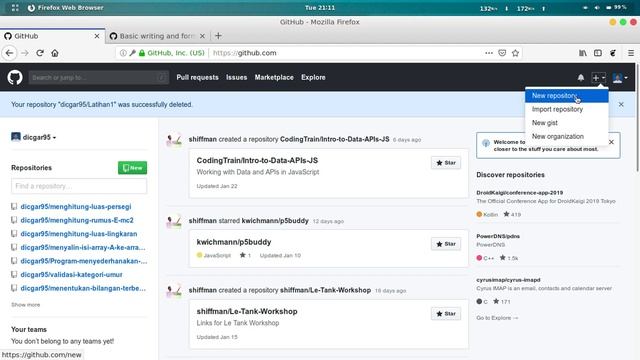Select New gist menu entry

coord(567,123)
